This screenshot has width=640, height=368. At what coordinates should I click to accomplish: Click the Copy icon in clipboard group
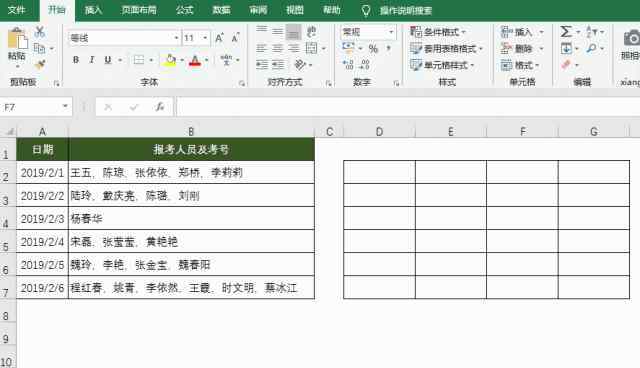pyautogui.click(x=40, y=48)
